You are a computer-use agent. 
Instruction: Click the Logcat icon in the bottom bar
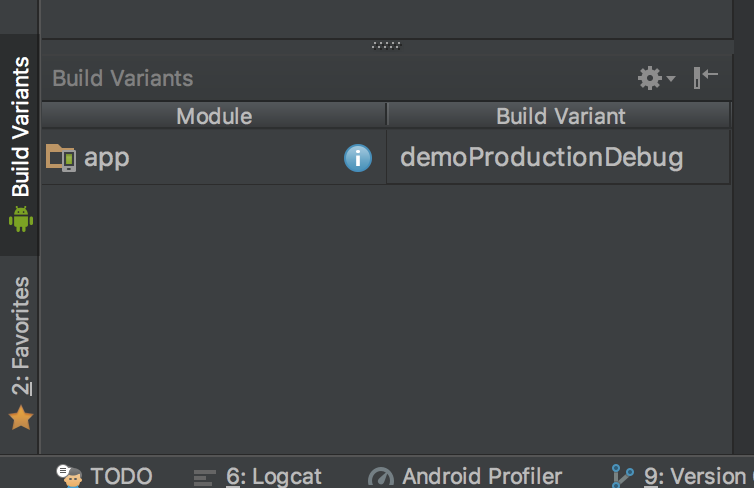click(x=205, y=477)
